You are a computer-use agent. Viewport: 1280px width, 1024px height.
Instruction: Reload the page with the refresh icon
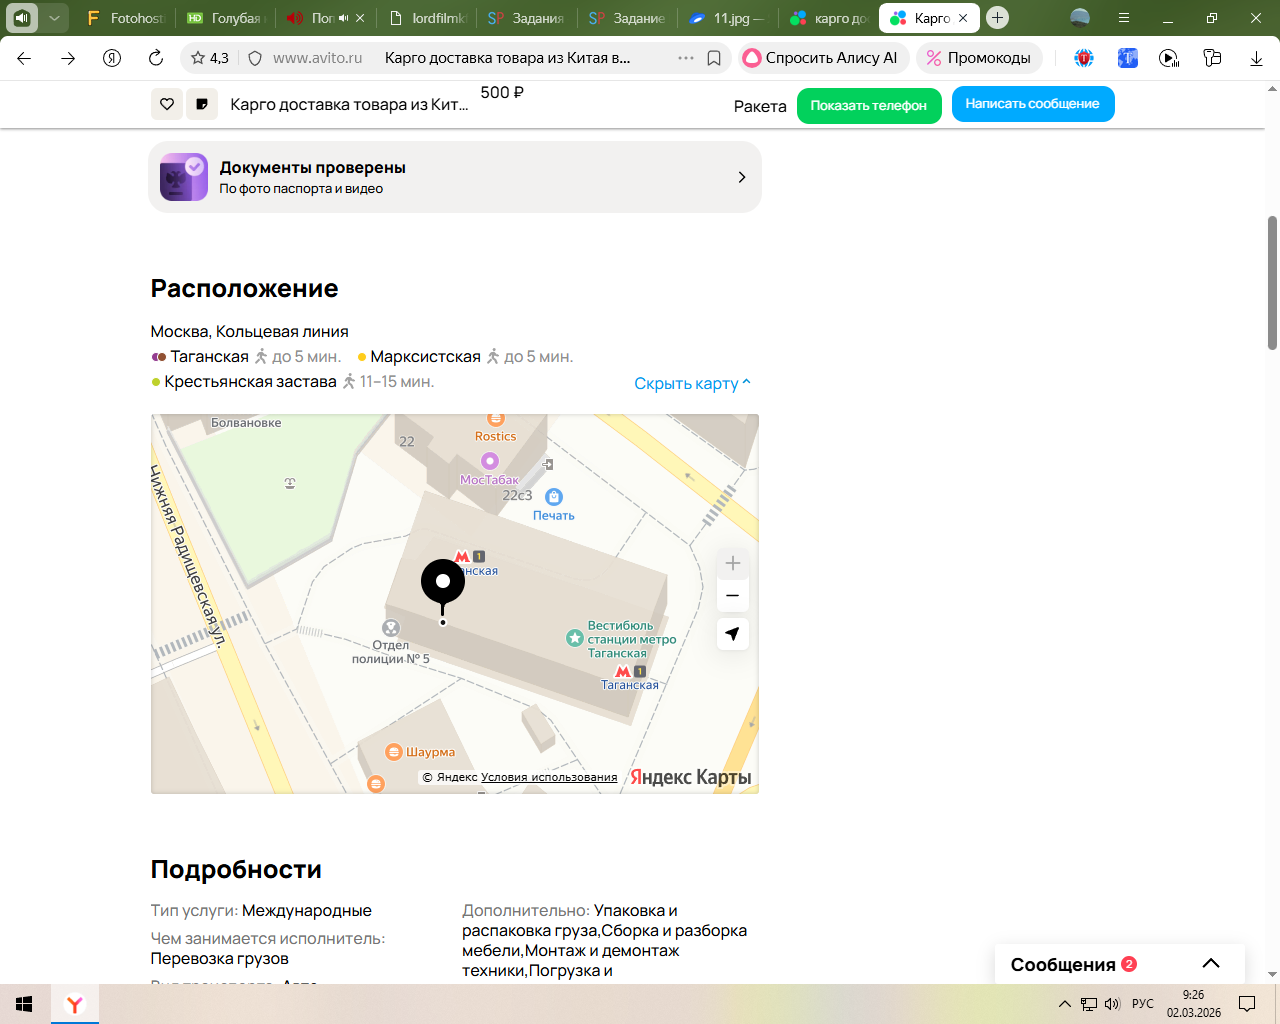(x=156, y=58)
